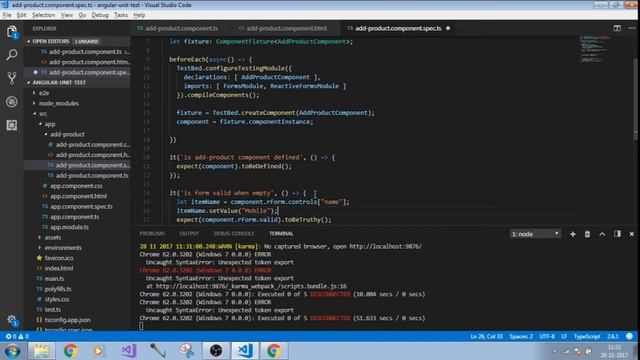Expand the node_modules folder
The height and width of the screenshot is (360, 640).
point(58,103)
